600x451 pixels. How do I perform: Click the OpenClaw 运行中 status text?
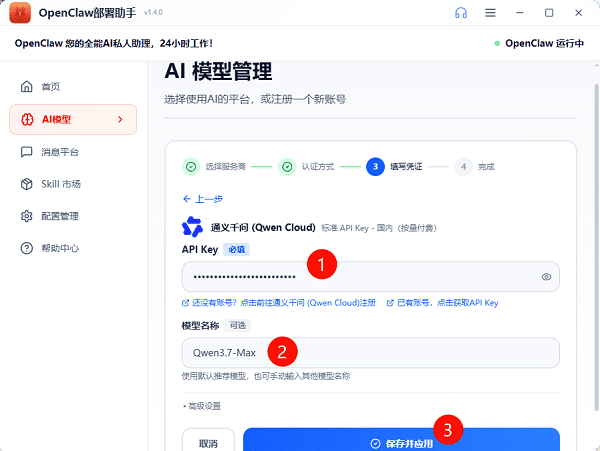544,43
